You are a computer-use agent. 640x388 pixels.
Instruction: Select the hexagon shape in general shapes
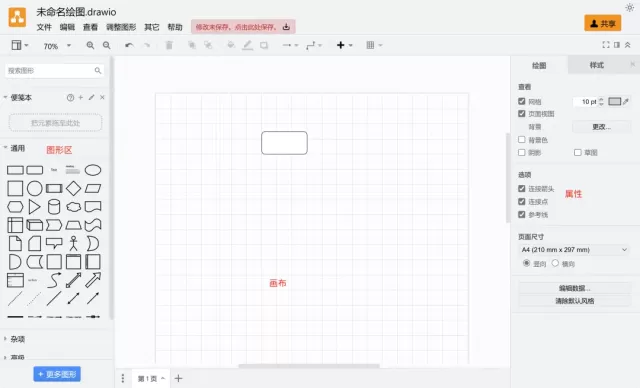tap(15, 207)
